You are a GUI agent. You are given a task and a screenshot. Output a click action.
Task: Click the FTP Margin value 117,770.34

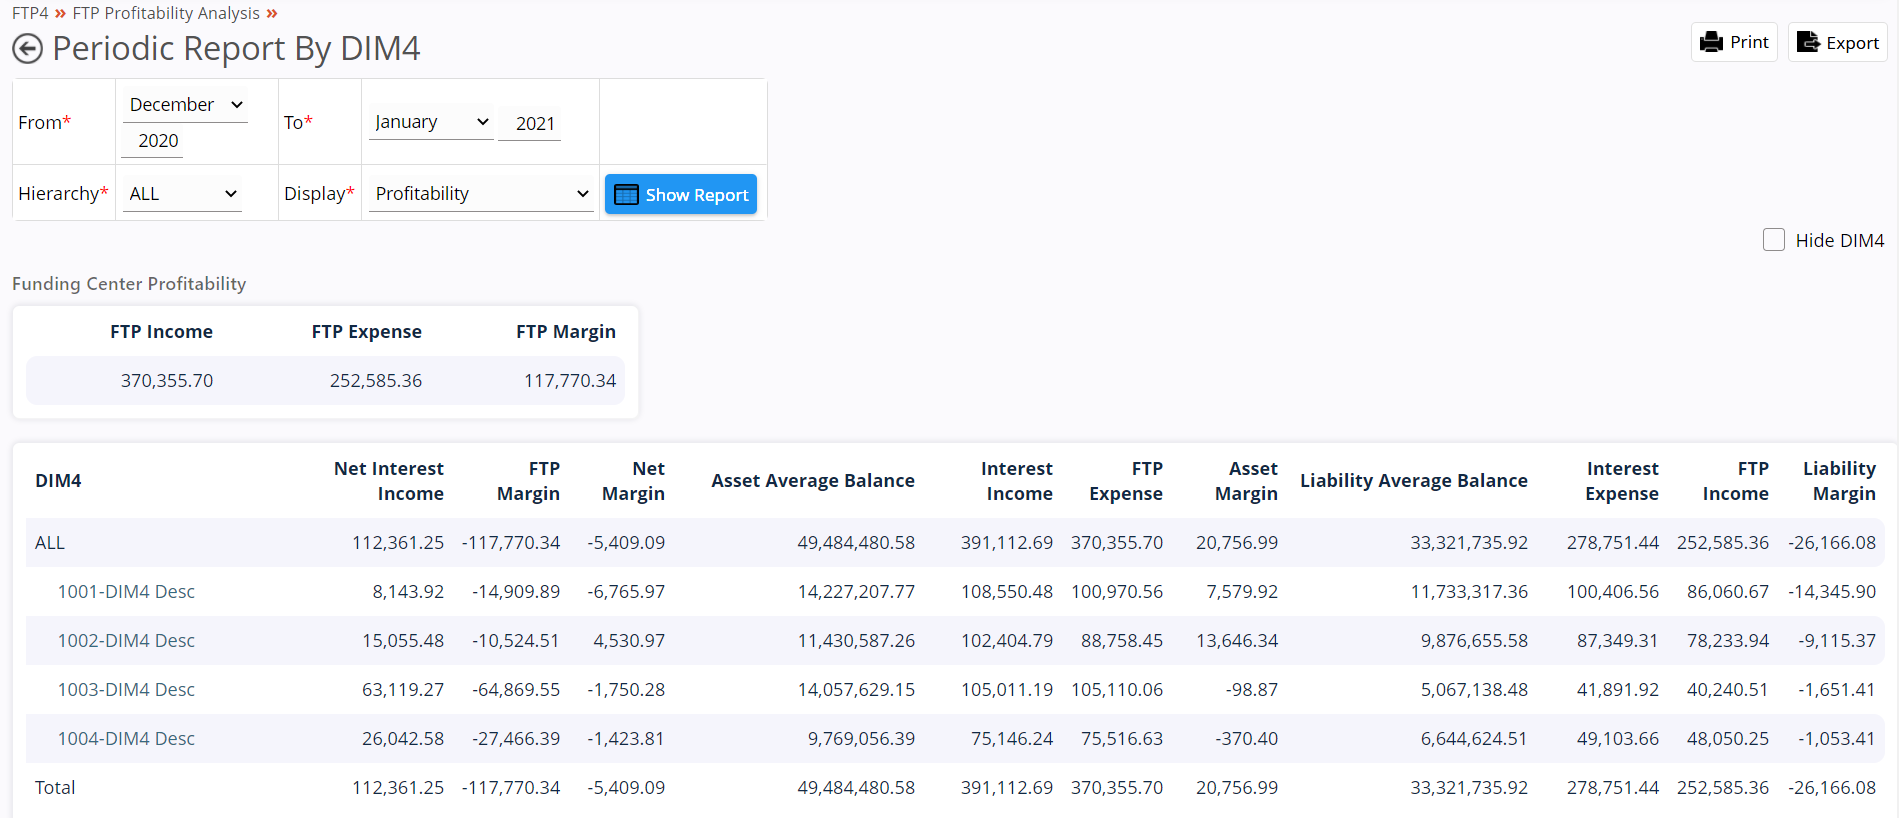point(570,381)
